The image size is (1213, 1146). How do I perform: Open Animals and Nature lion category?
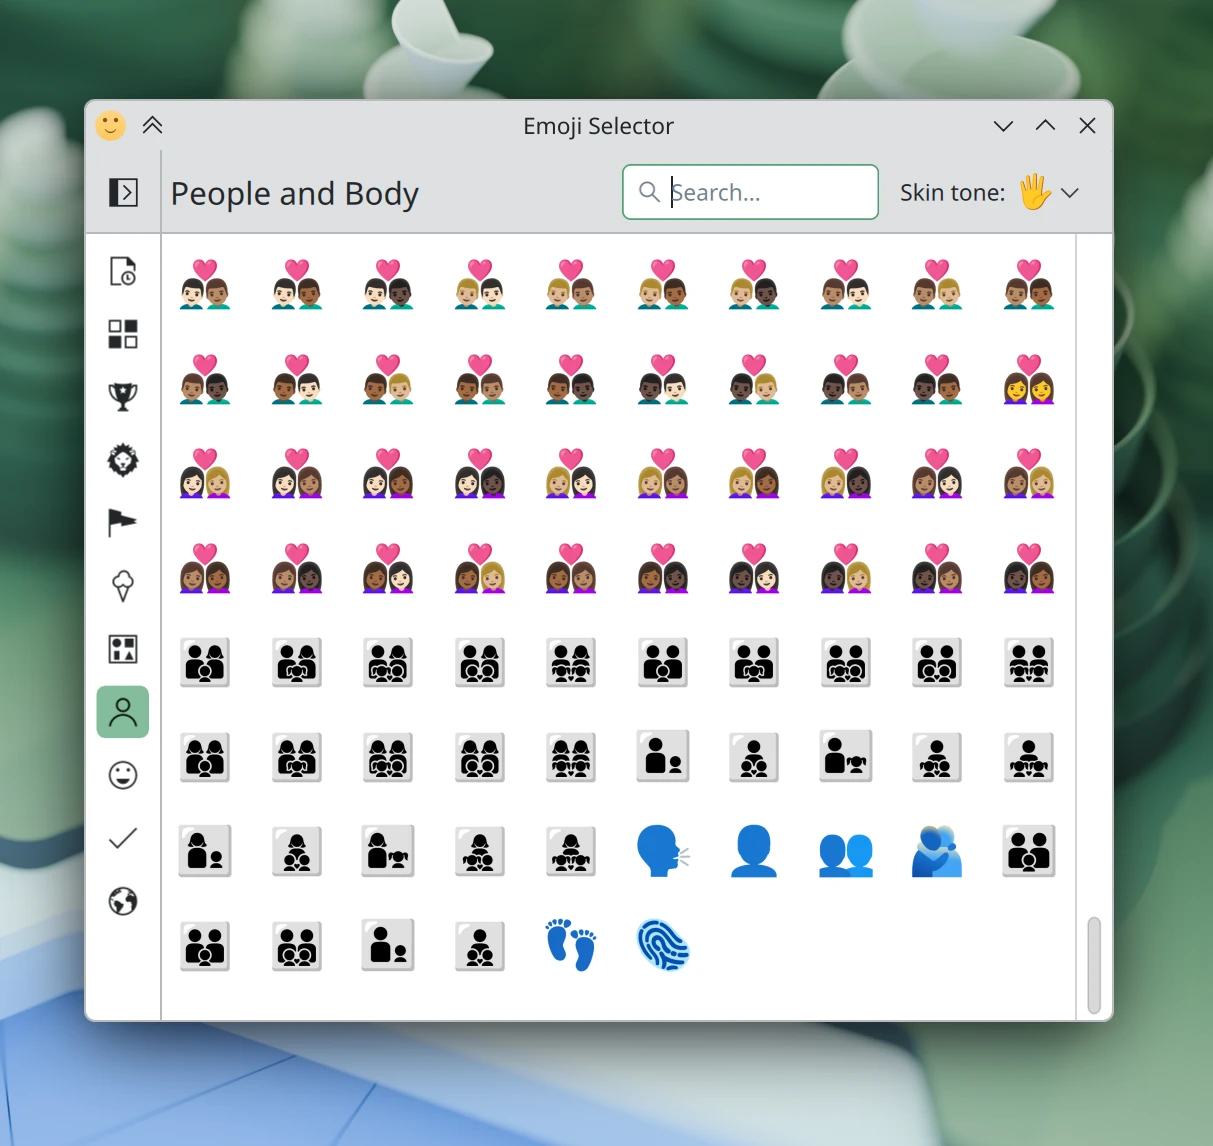(122, 460)
